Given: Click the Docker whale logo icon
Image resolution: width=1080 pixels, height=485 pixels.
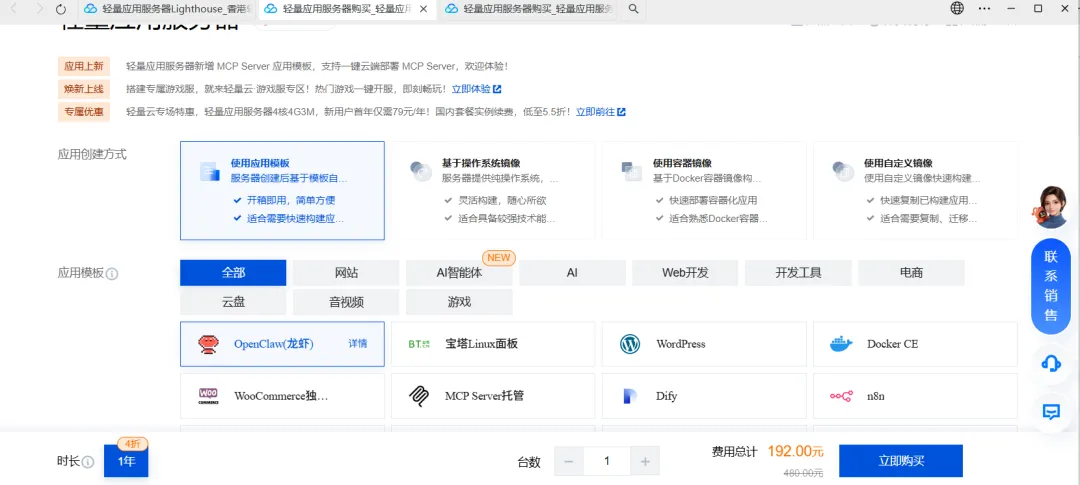Looking at the screenshot, I should pyautogui.click(x=842, y=344).
